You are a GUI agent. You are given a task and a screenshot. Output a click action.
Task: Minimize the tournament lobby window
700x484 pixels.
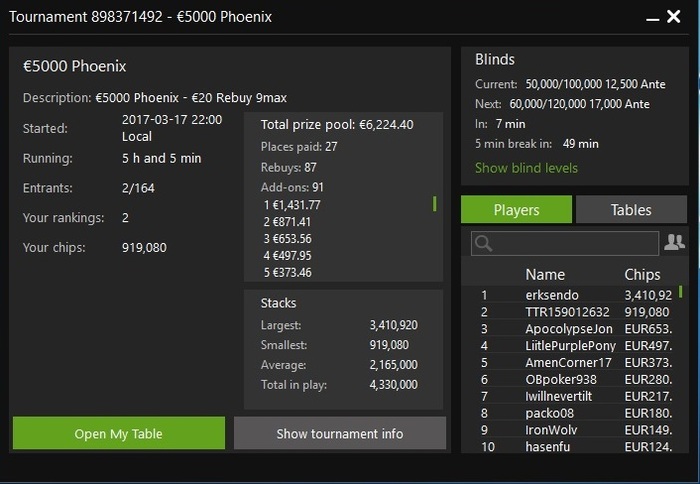(652, 19)
